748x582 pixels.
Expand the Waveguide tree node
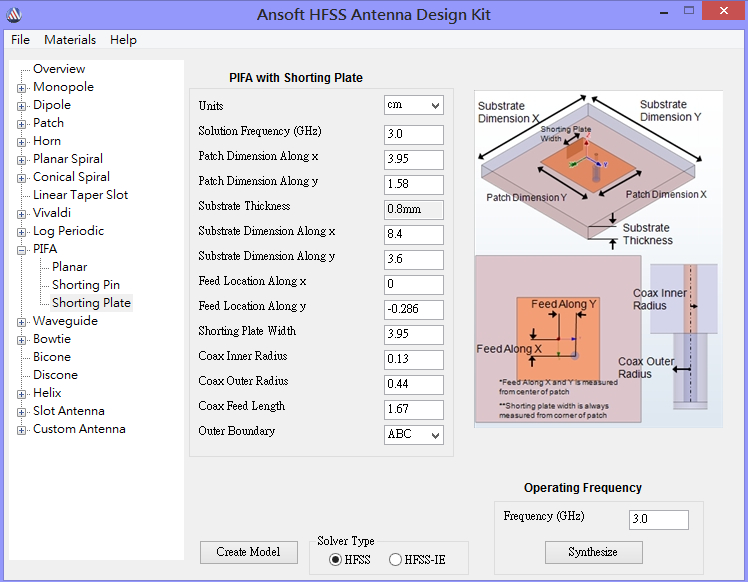pyautogui.click(x=21, y=322)
